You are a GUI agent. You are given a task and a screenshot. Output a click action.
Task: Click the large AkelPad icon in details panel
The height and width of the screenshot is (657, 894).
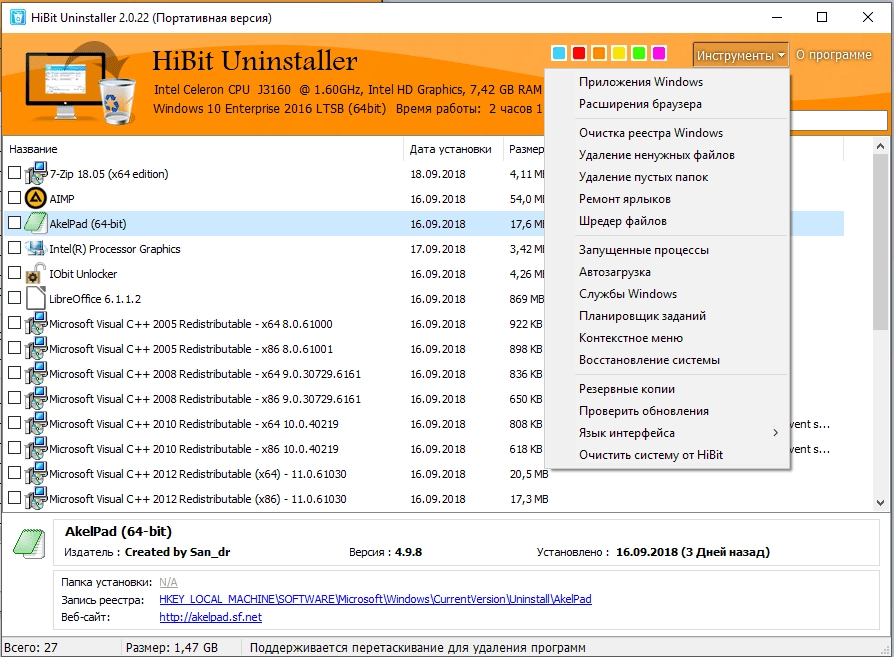click(29, 544)
